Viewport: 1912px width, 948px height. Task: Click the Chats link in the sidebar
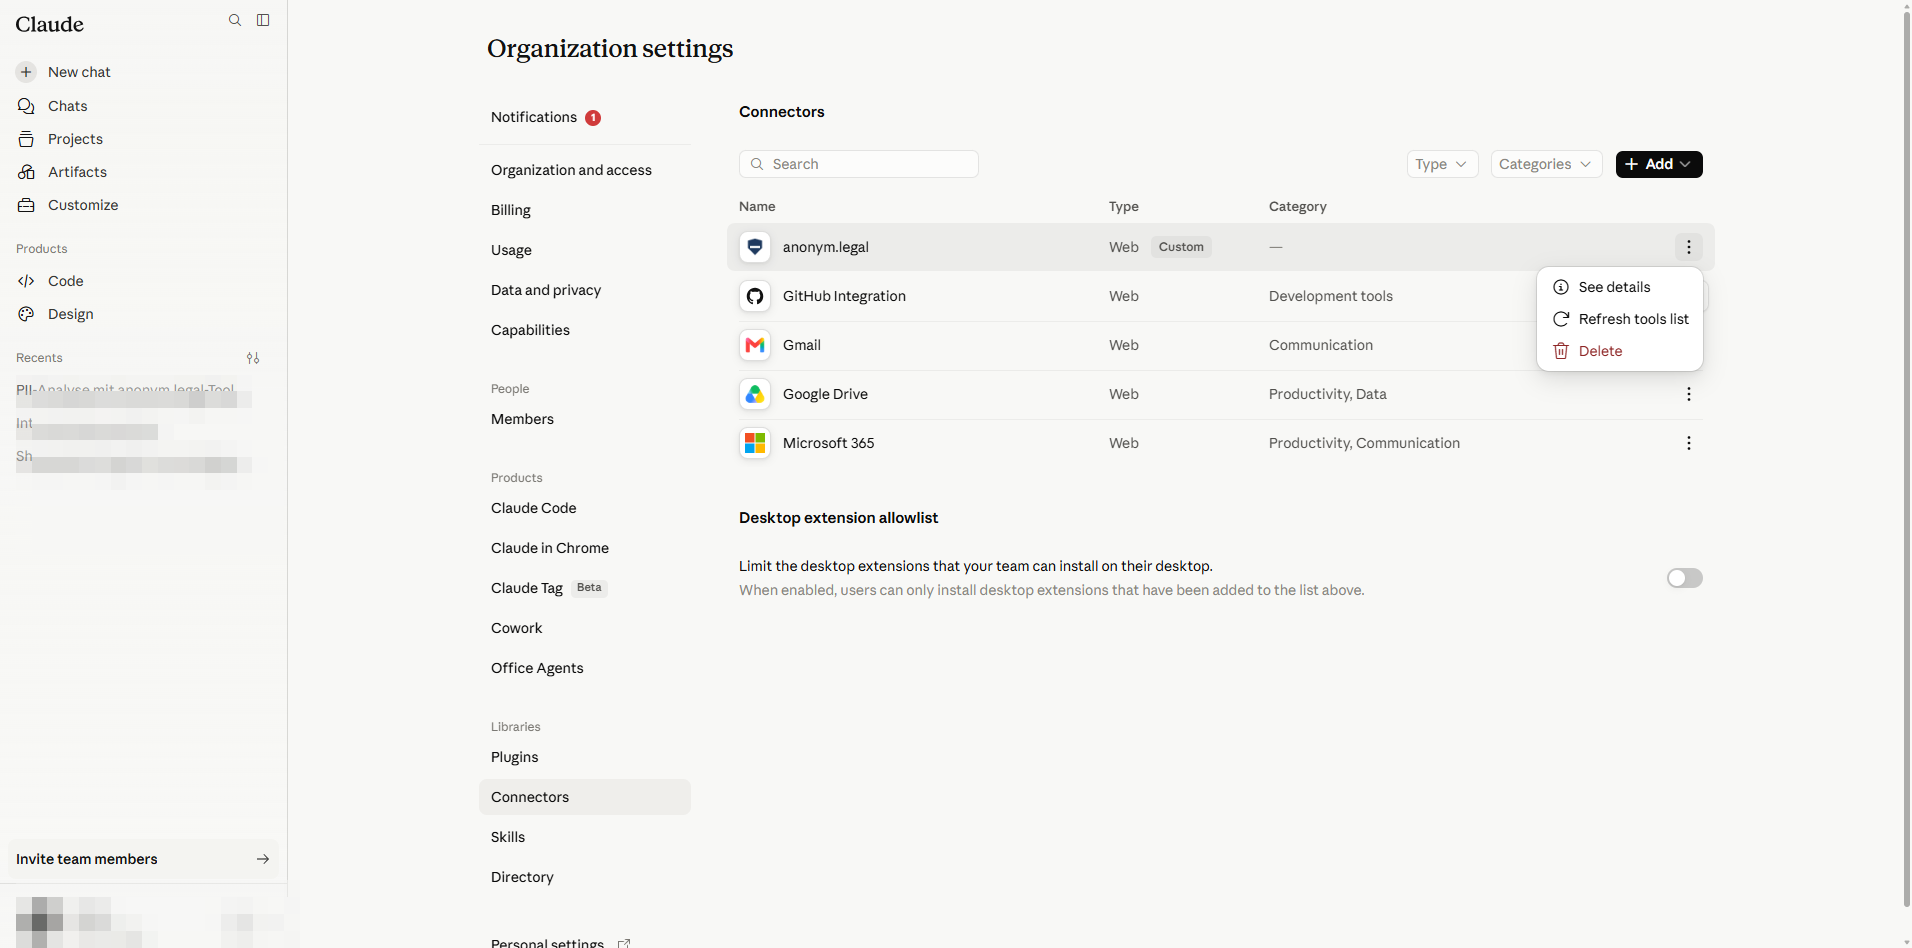67,106
